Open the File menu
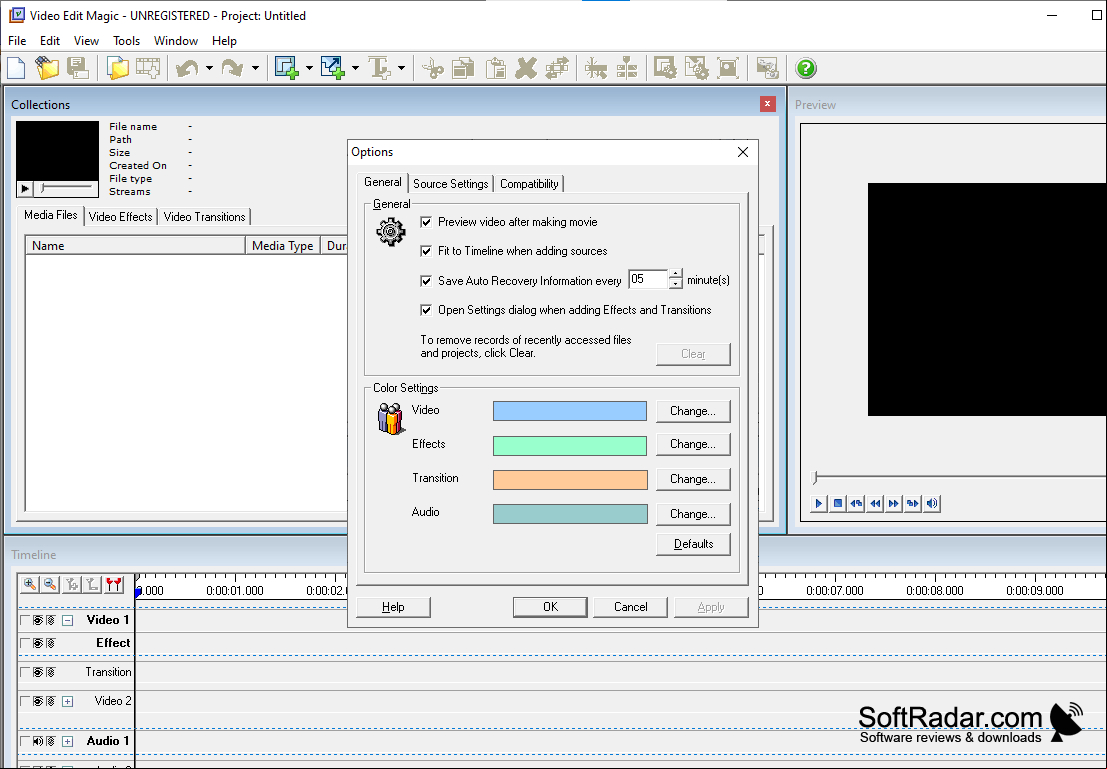Screen dimensions: 1107x769 click(x=17, y=41)
